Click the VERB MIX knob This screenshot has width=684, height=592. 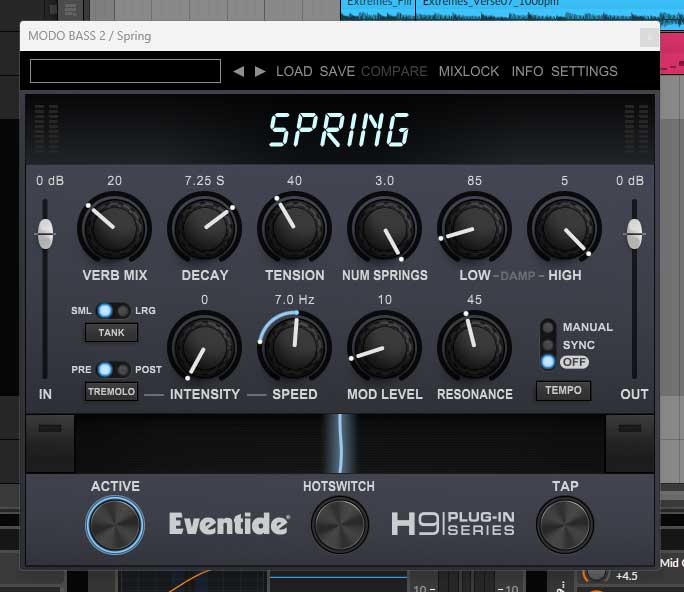tap(114, 228)
